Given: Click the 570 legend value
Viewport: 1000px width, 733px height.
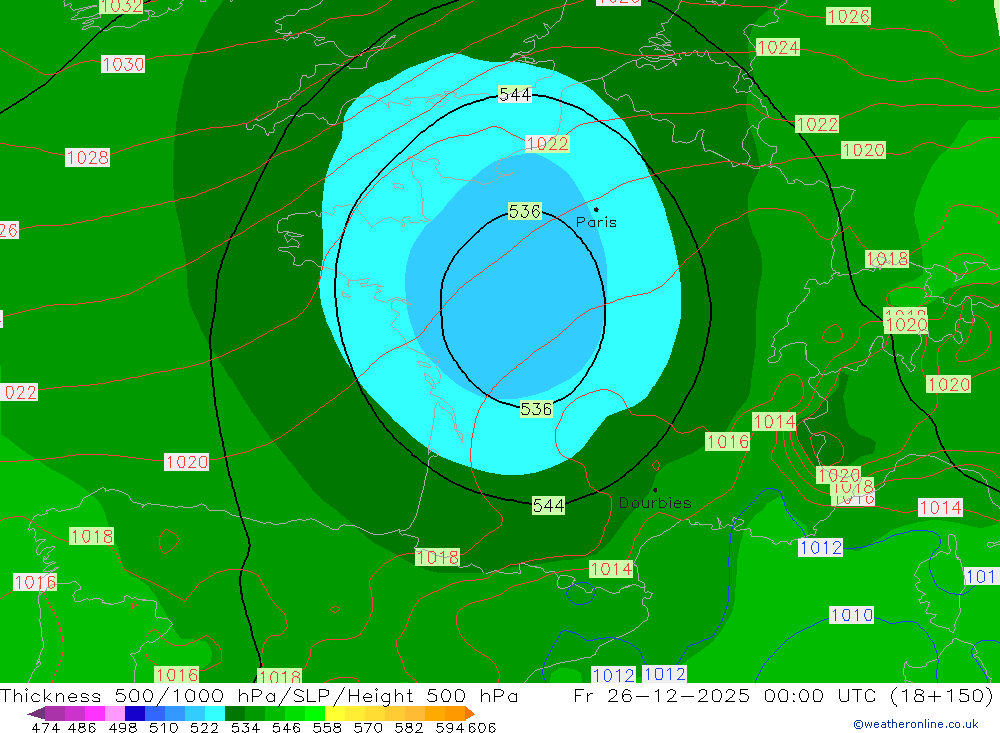Looking at the screenshot, I should (368, 728).
